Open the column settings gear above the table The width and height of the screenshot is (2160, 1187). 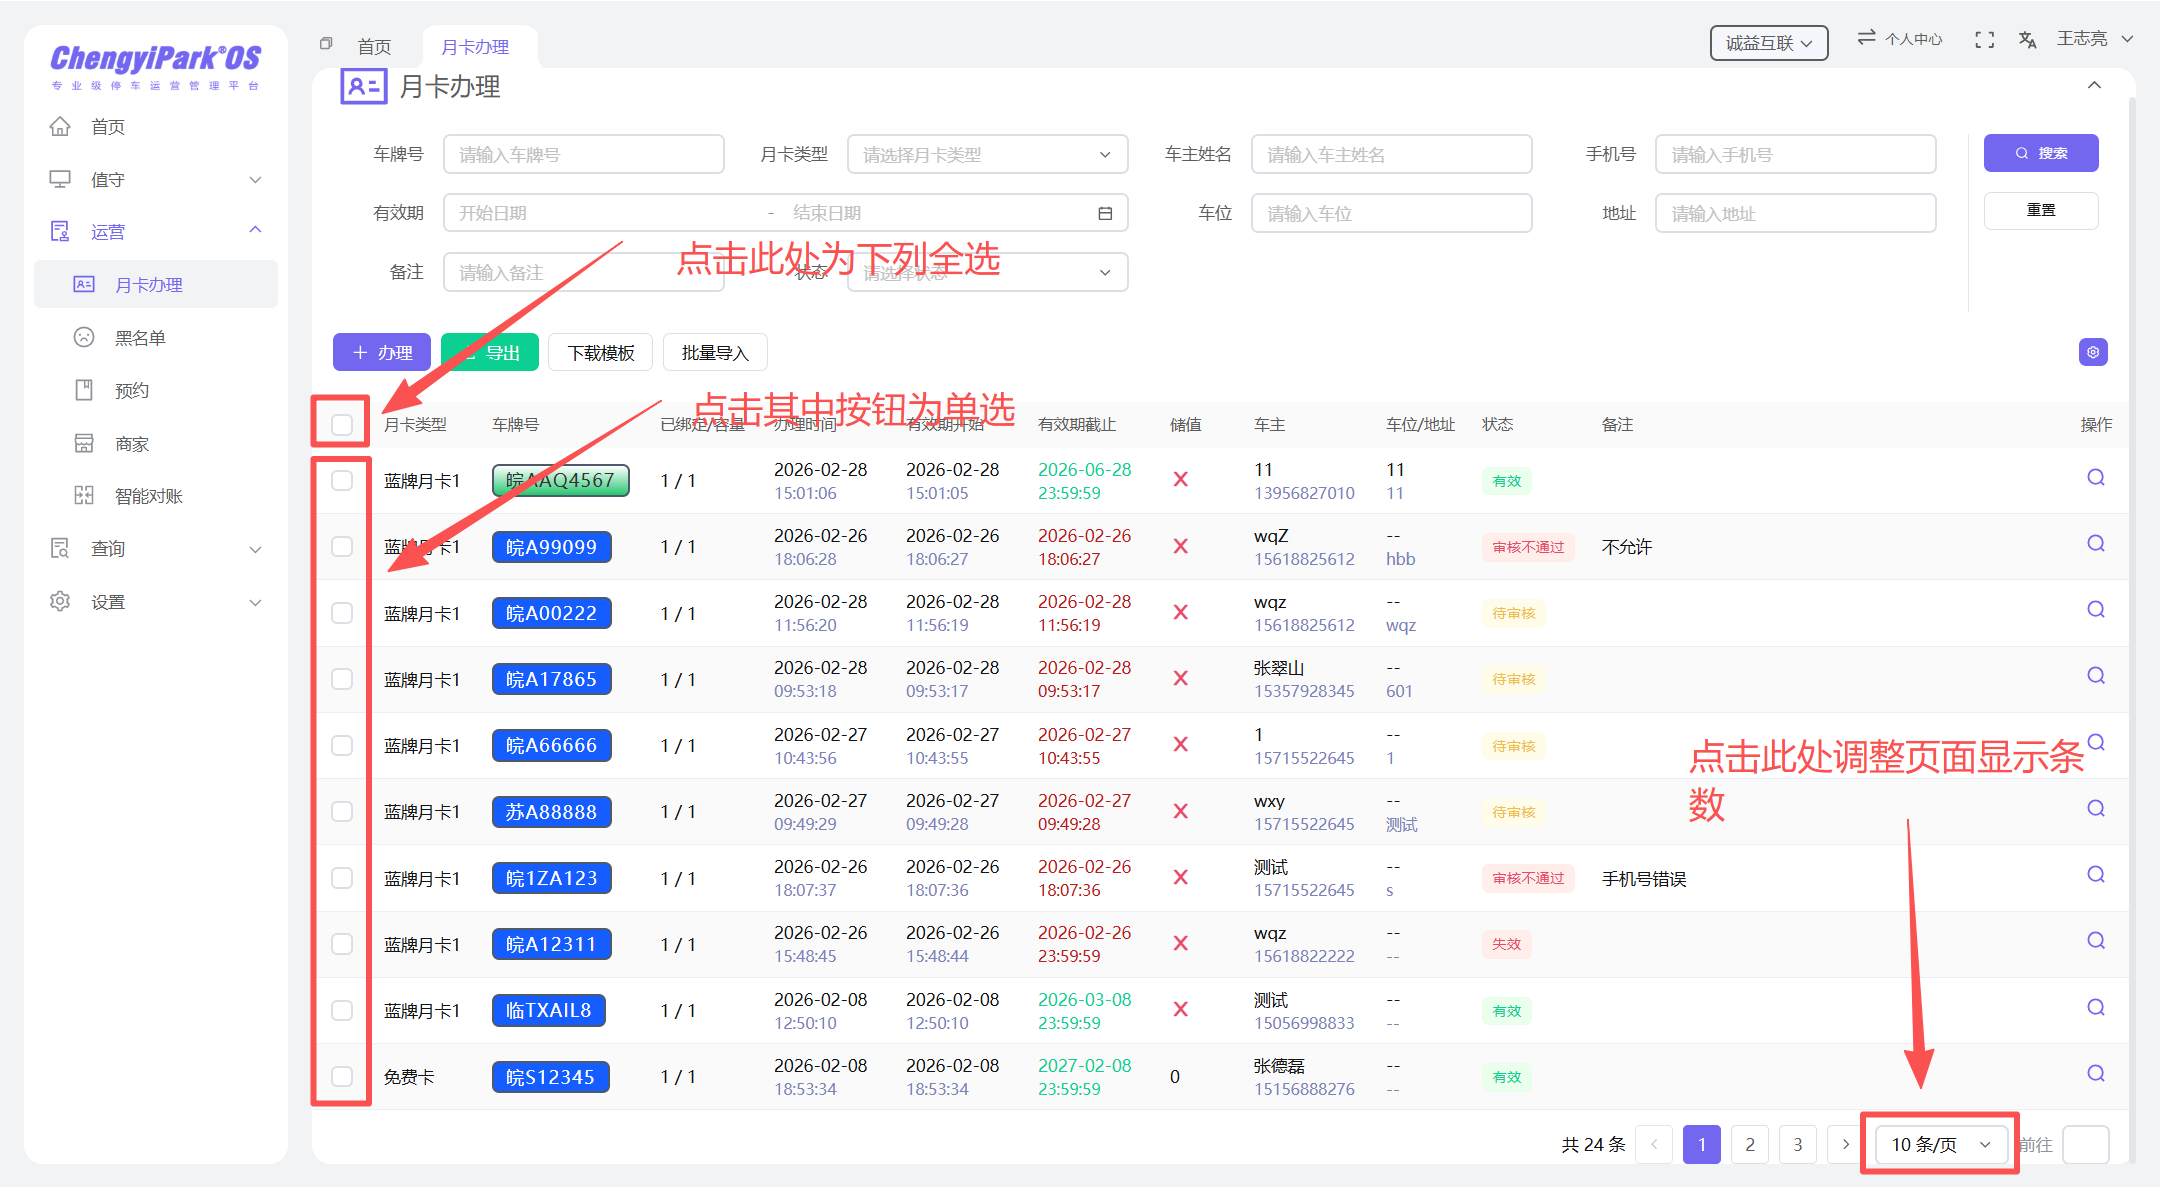(x=2093, y=352)
